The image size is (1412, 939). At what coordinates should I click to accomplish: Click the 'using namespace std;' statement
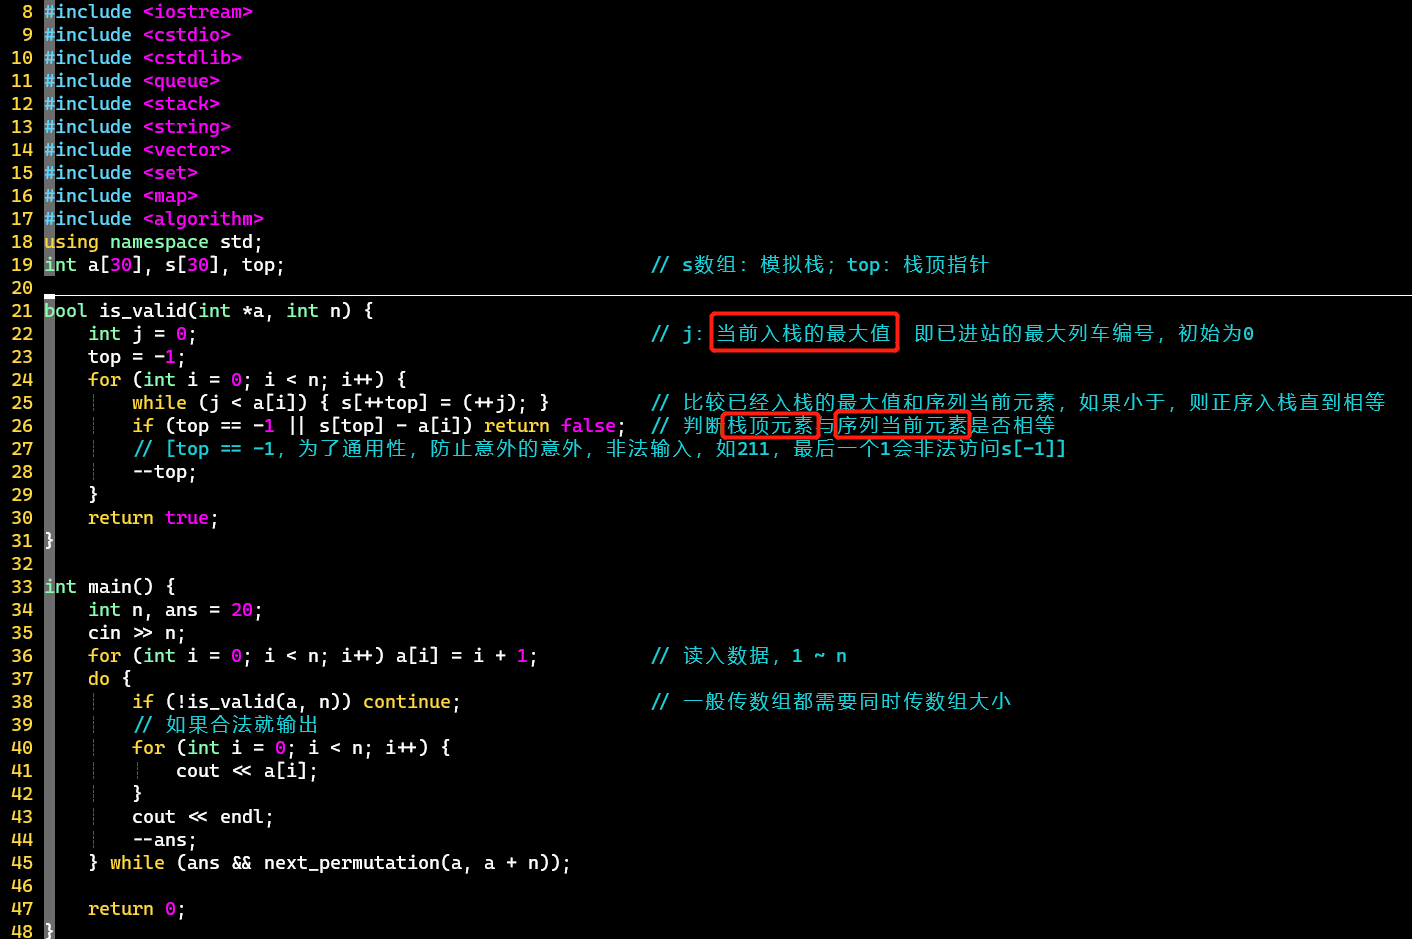(153, 242)
